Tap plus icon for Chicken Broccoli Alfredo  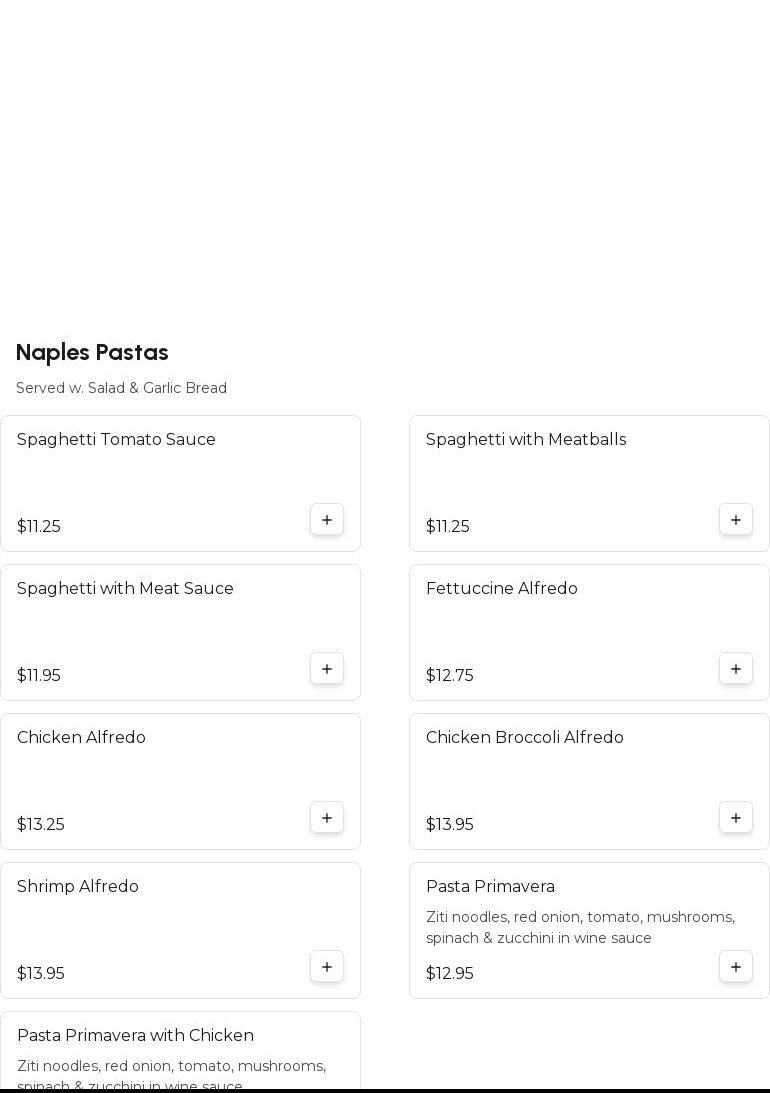[736, 818]
